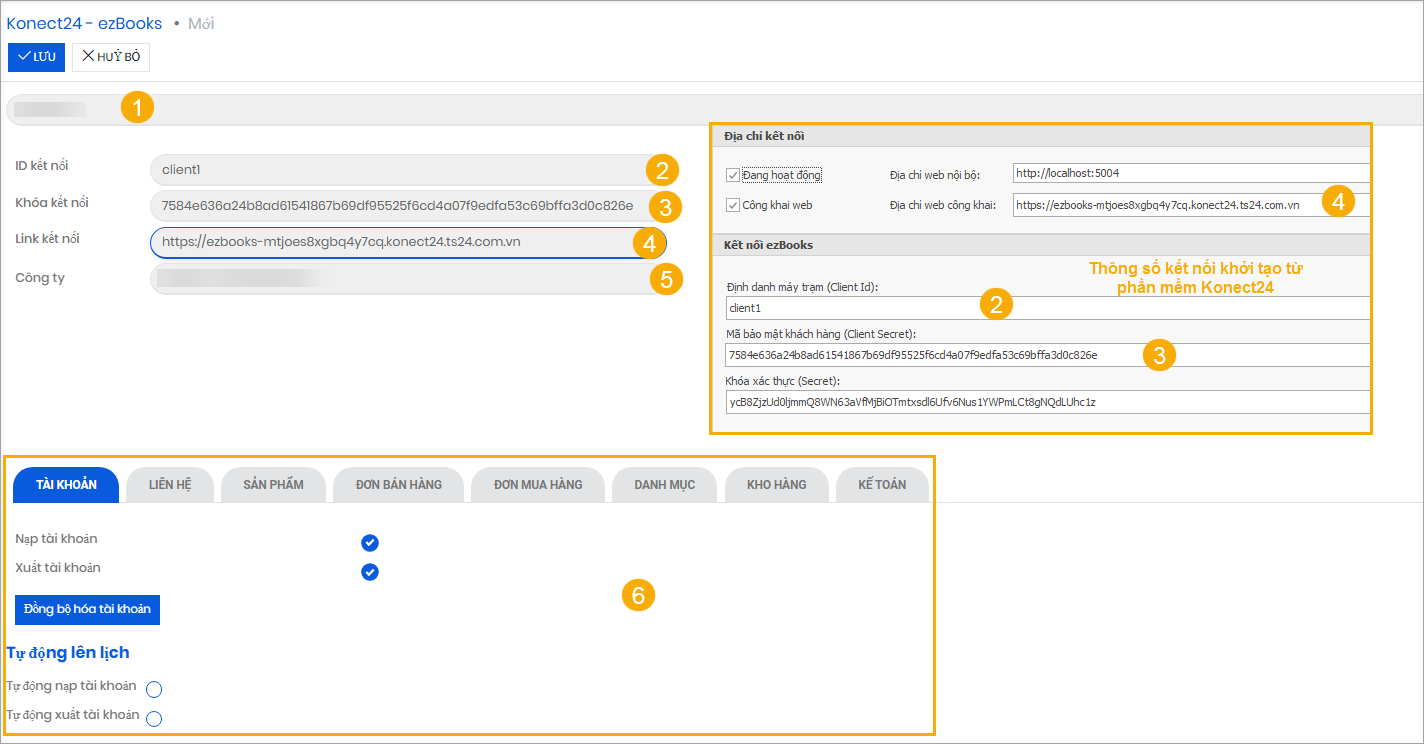Screen dimensions: 1424x744
Task: Click the Mới breadcrumb text
Action: tap(201, 23)
